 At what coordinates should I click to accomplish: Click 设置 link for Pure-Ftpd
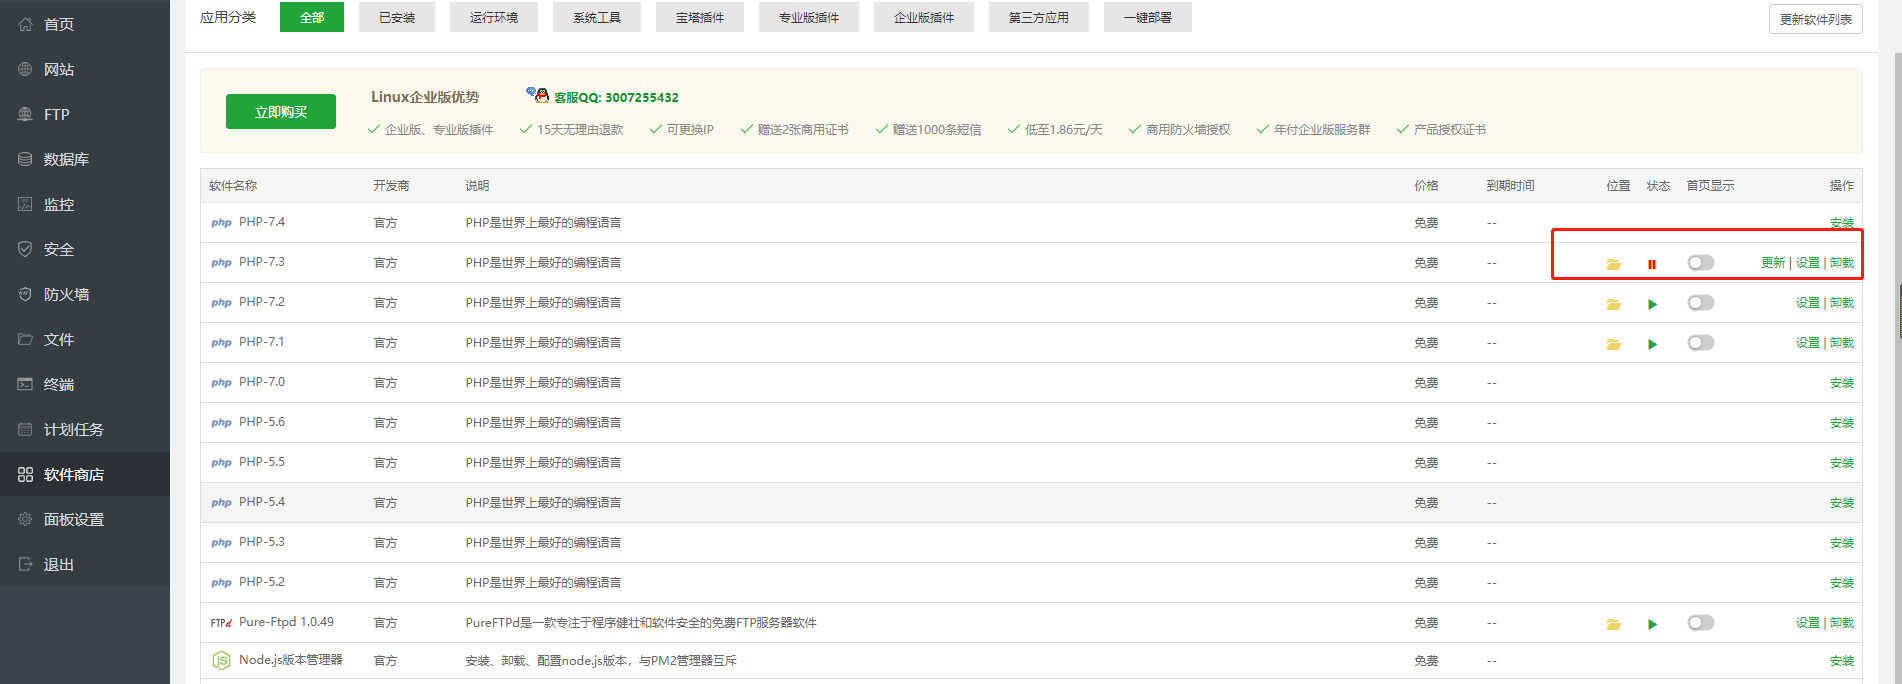(1808, 623)
